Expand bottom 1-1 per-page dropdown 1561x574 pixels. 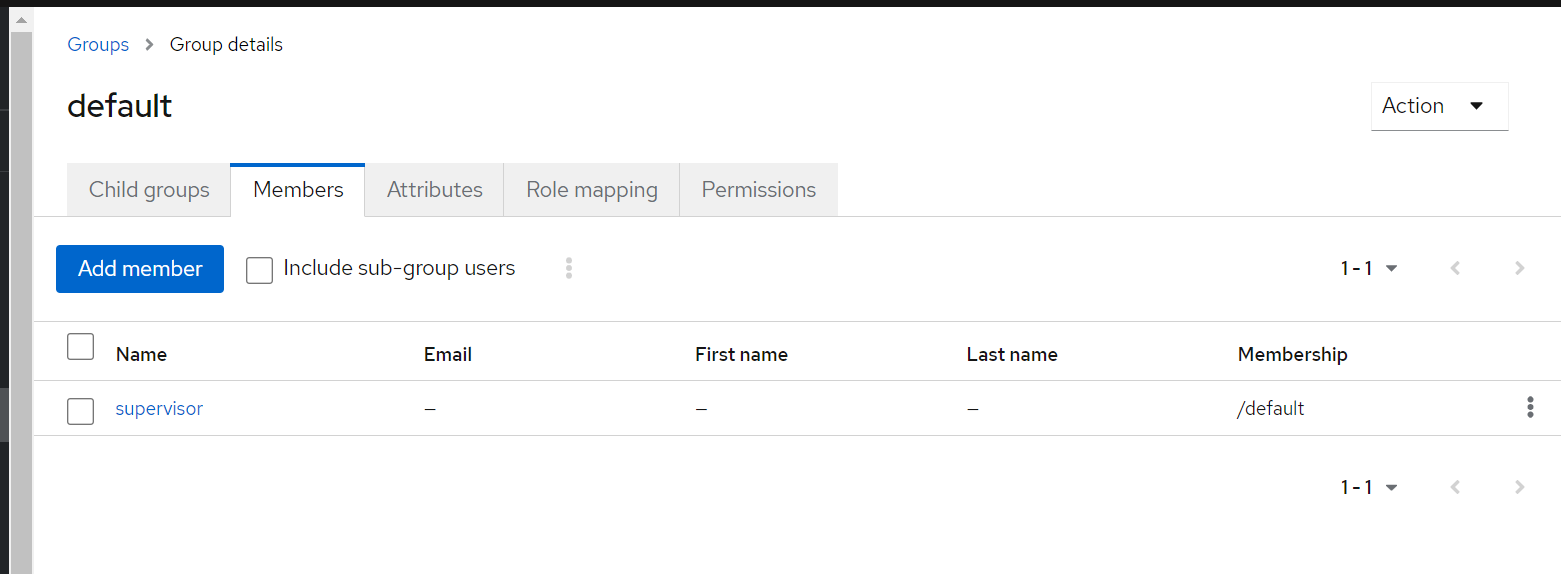coord(1369,487)
